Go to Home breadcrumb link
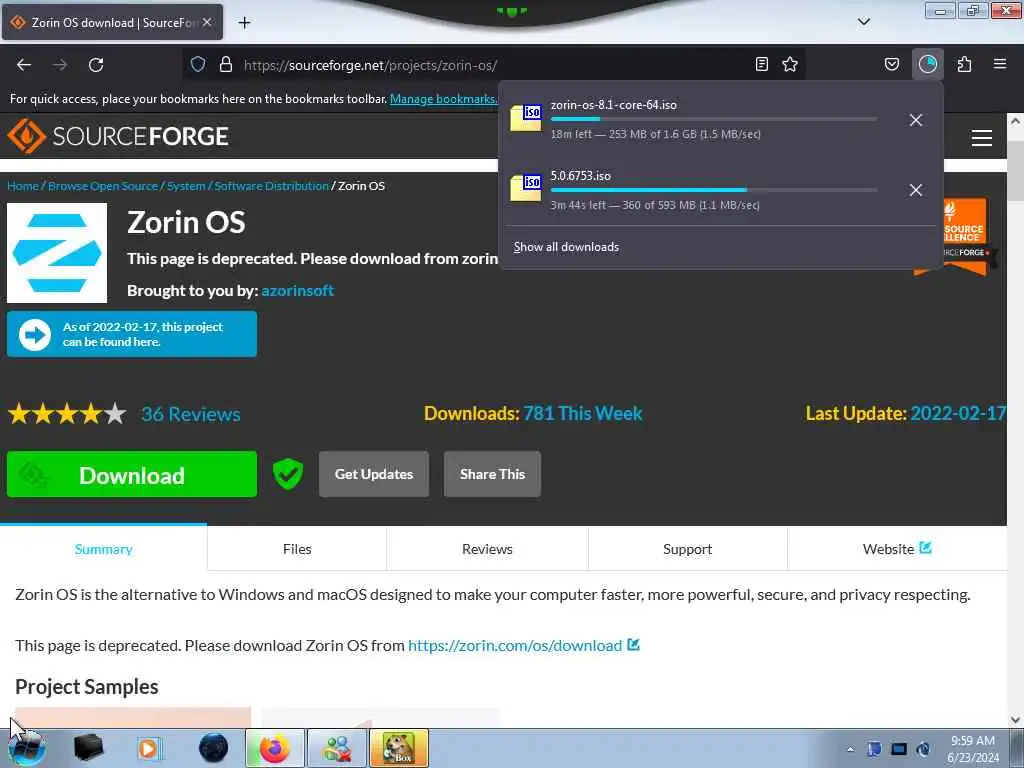This screenshot has width=1024, height=768. coord(23,186)
